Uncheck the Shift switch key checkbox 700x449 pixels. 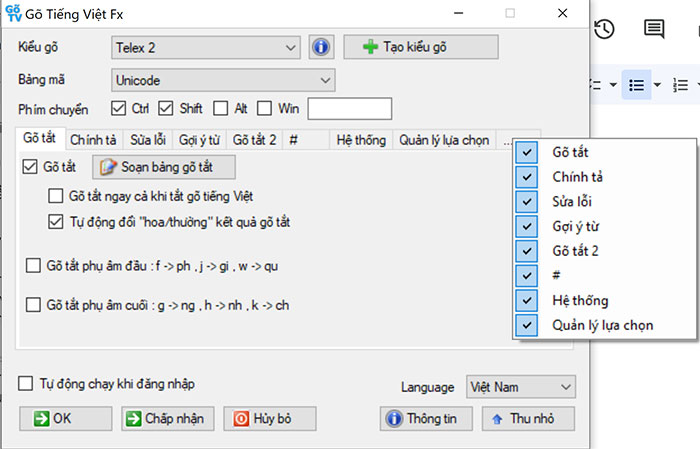coord(166,108)
